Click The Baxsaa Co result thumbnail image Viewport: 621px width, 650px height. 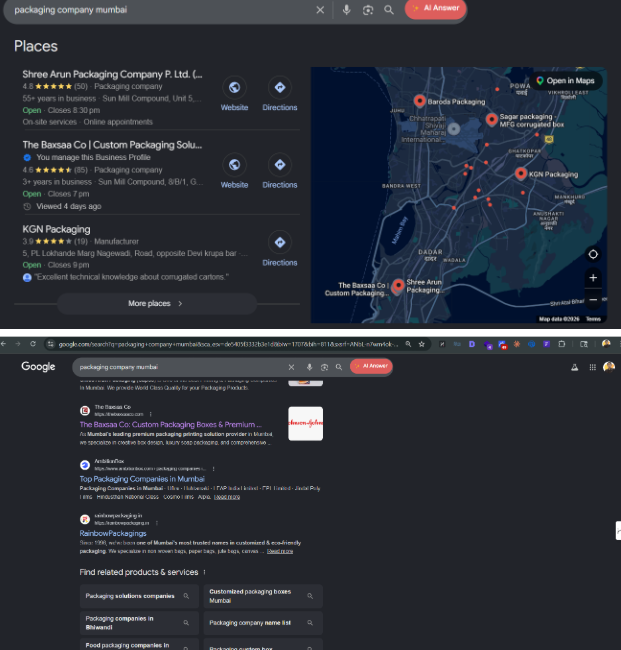[306, 423]
